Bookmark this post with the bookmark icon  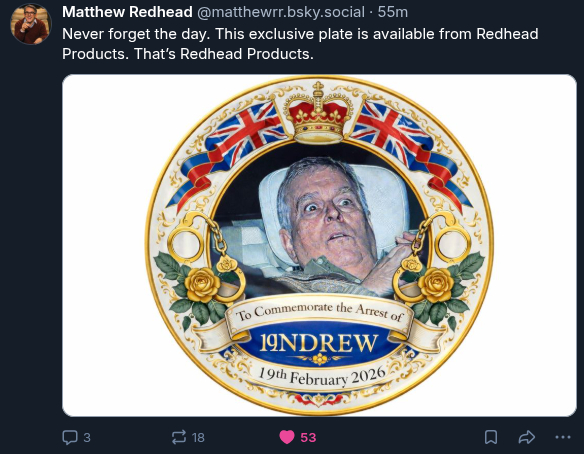[x=491, y=437]
